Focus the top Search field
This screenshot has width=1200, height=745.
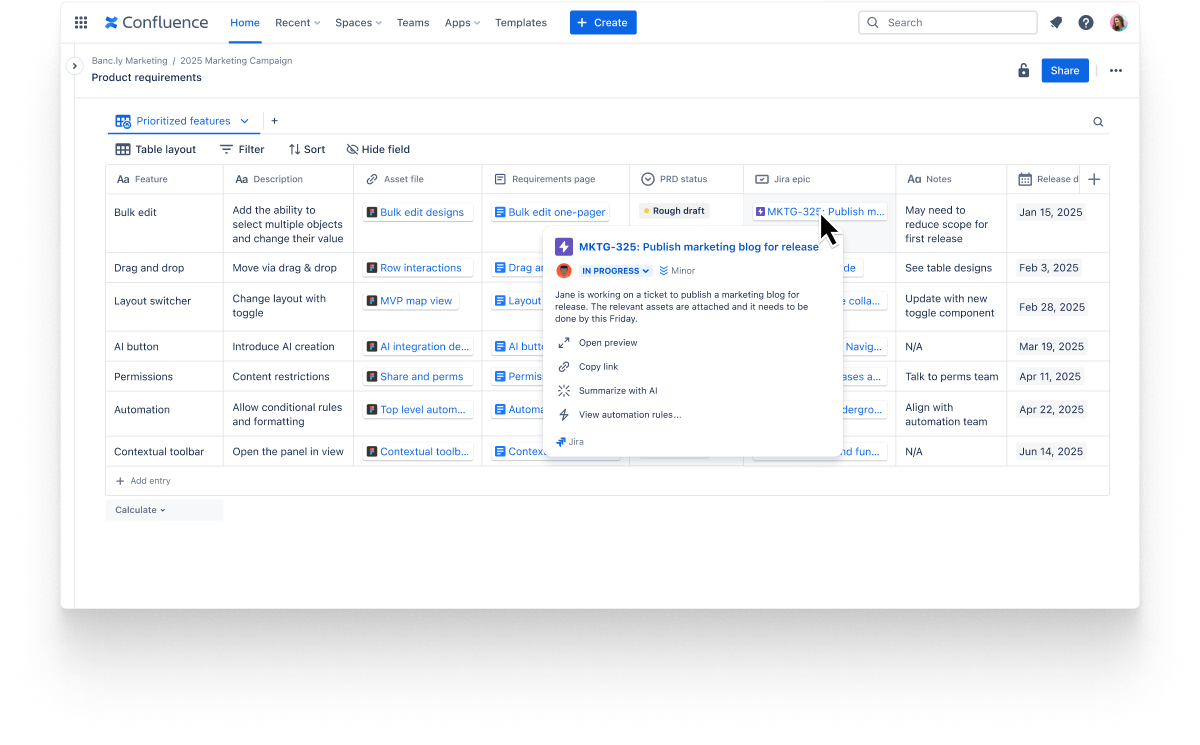pos(948,22)
